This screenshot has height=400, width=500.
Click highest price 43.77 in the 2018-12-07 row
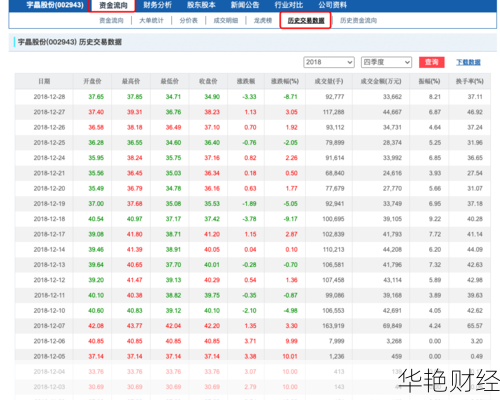135,326
